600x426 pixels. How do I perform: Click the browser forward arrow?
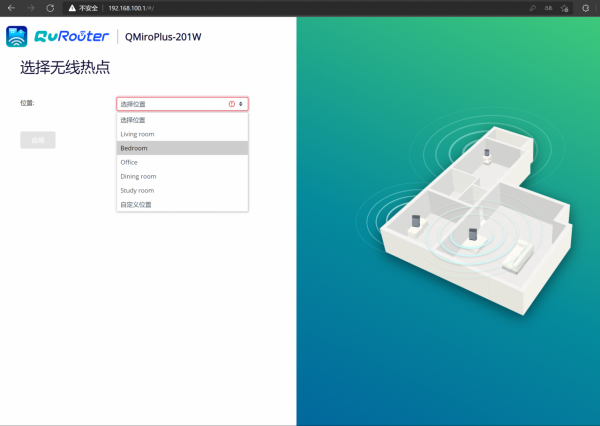[x=30, y=7]
